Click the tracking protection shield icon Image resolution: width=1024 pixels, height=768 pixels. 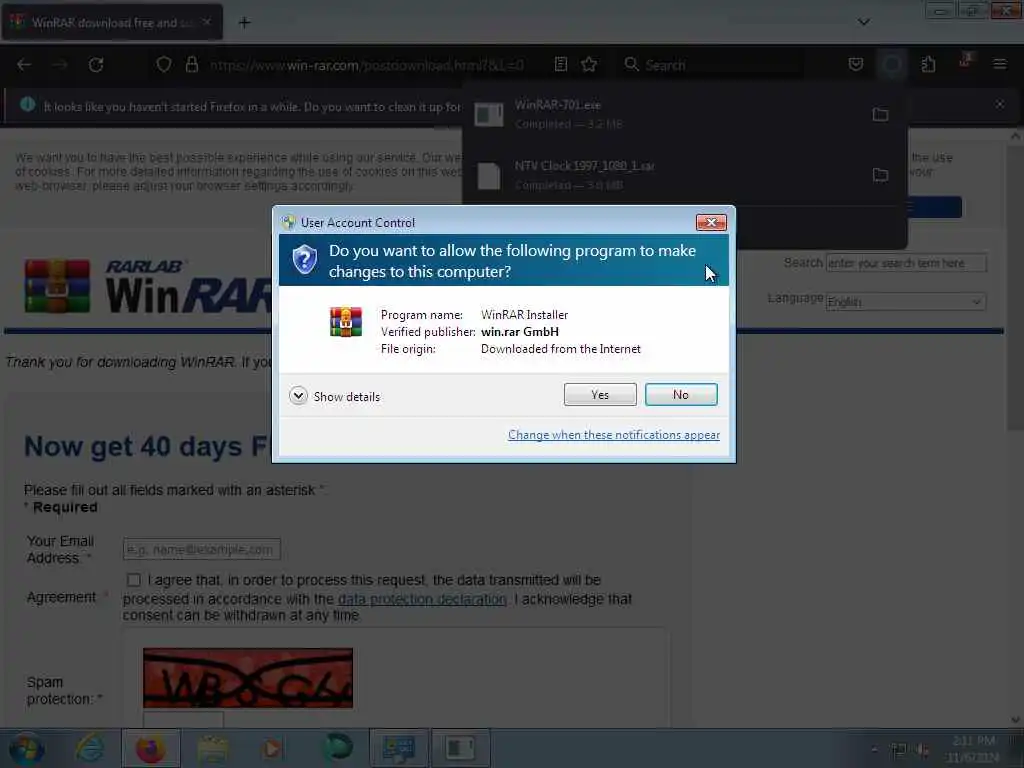(164, 65)
